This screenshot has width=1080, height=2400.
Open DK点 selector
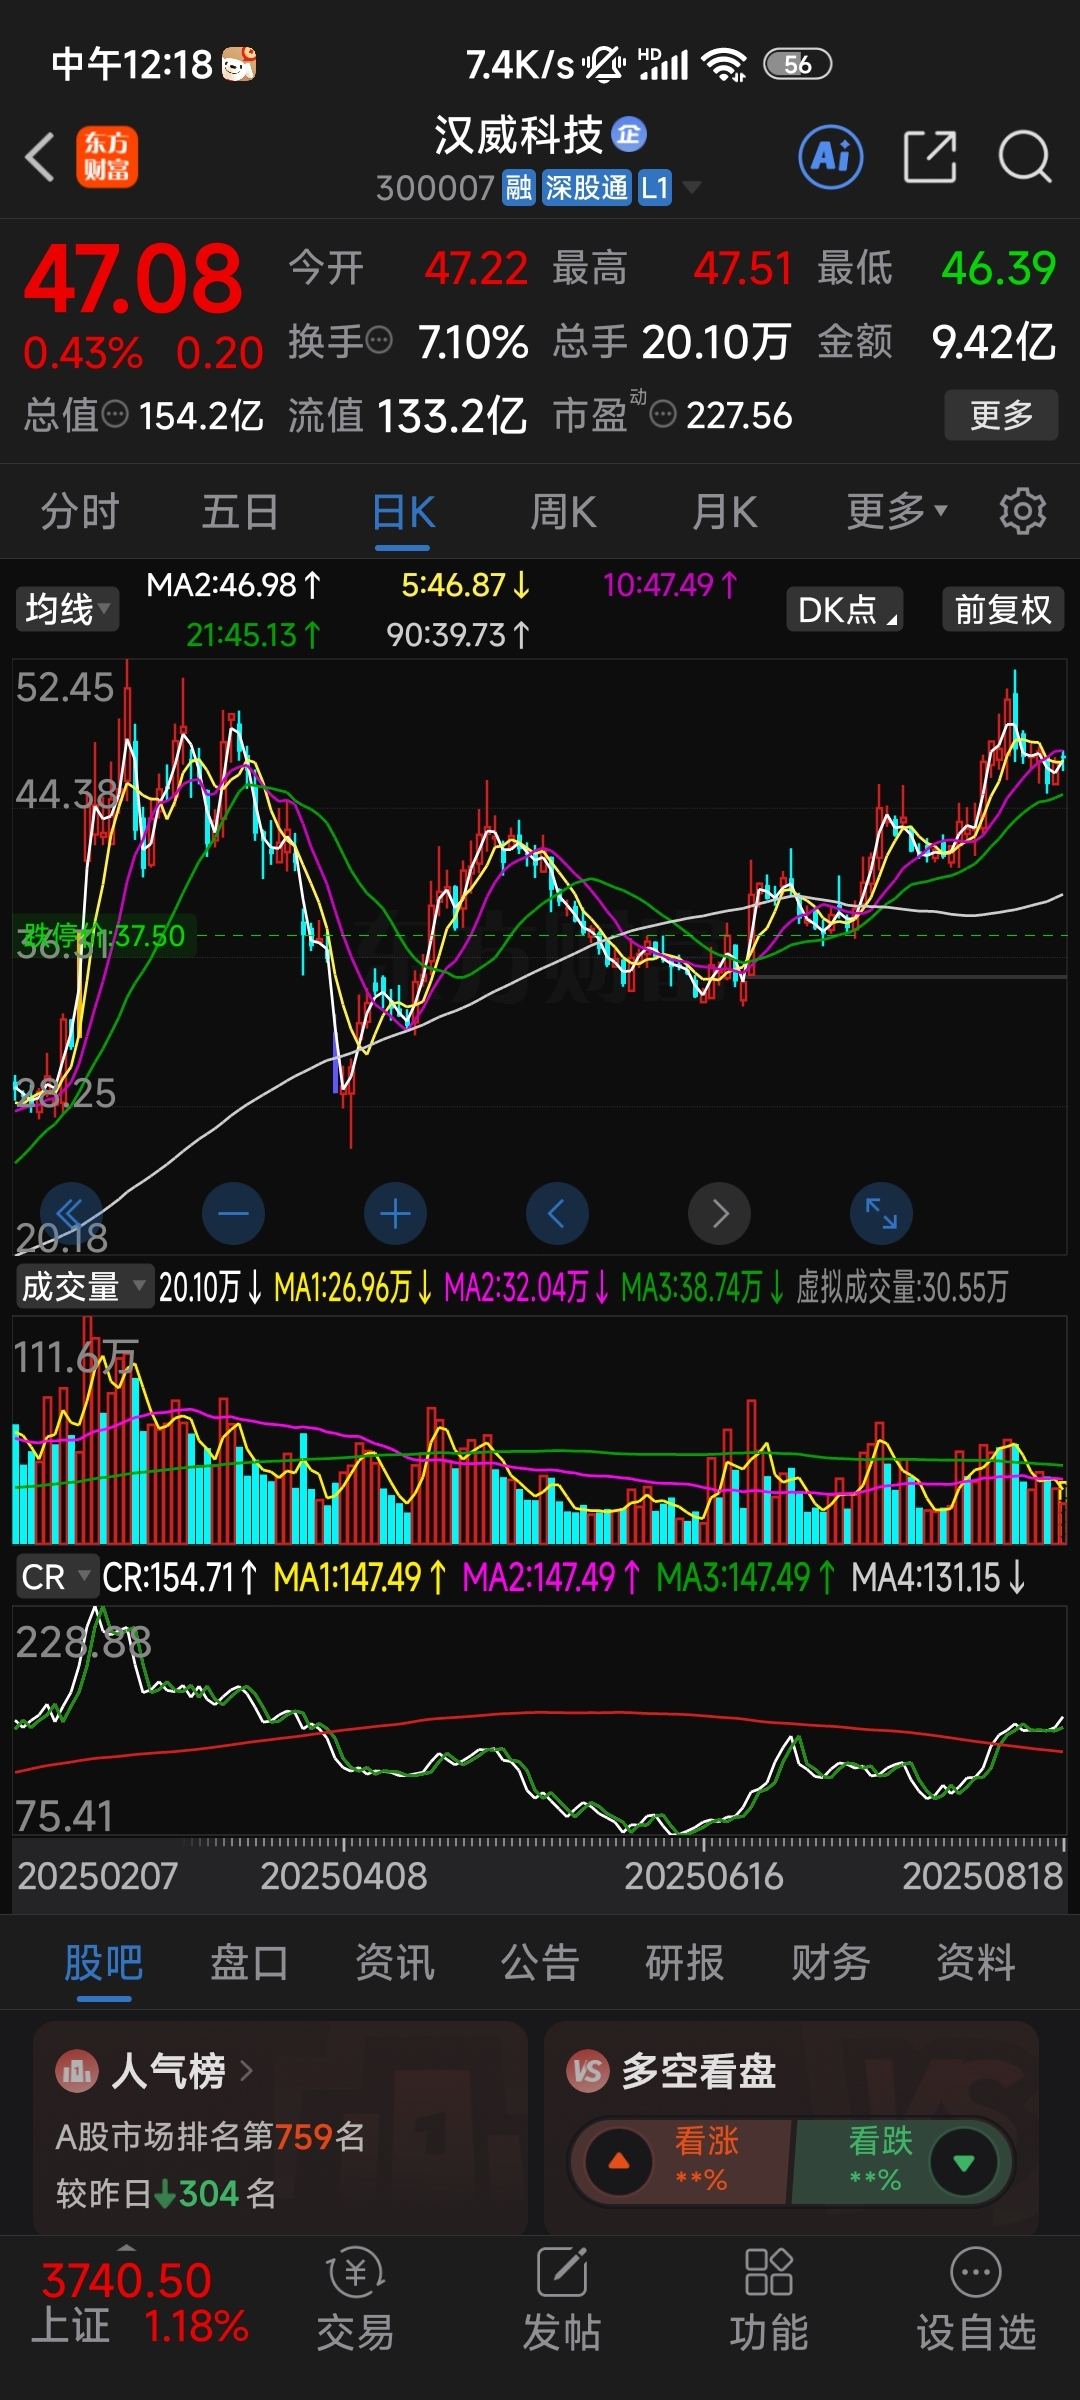pyautogui.click(x=846, y=609)
